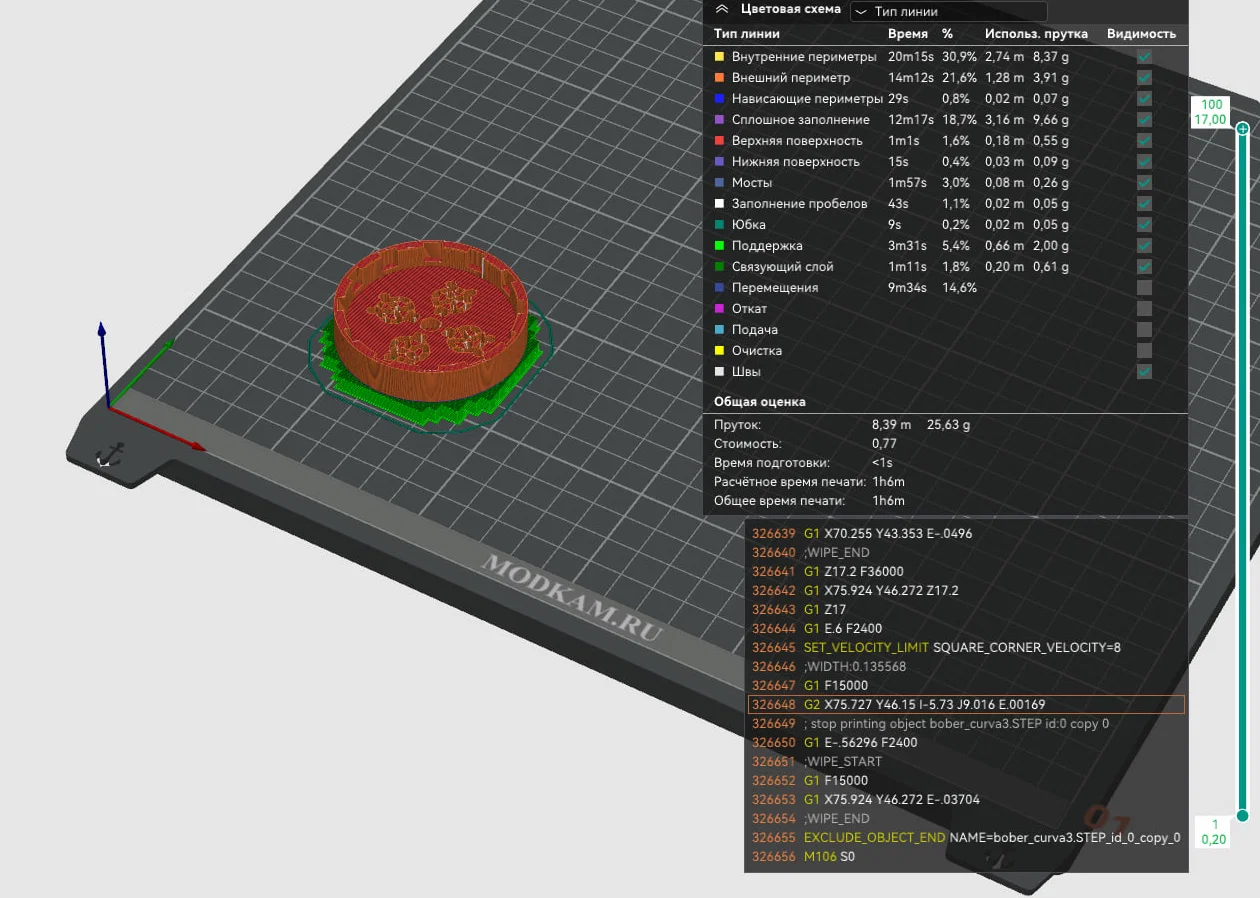Toggle visibility of Заполнение пробелов
This screenshot has height=898, width=1260.
(x=1144, y=204)
